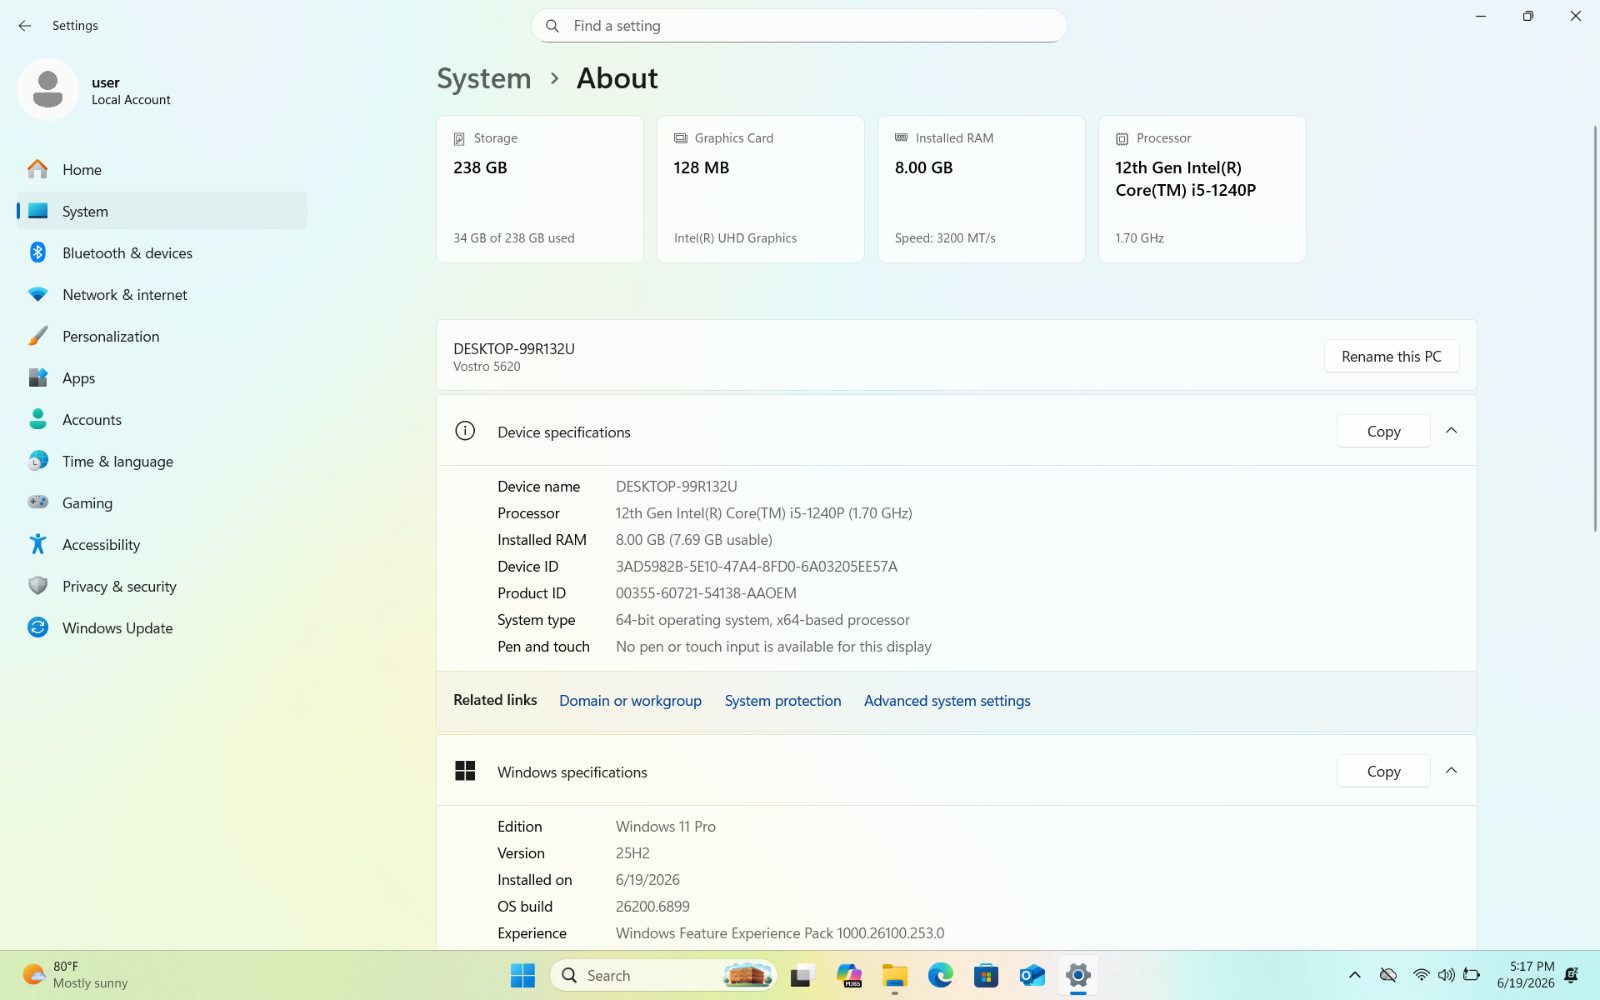Image resolution: width=1600 pixels, height=1000 pixels.
Task: Click the battery icon in the system tray
Action: [1472, 975]
